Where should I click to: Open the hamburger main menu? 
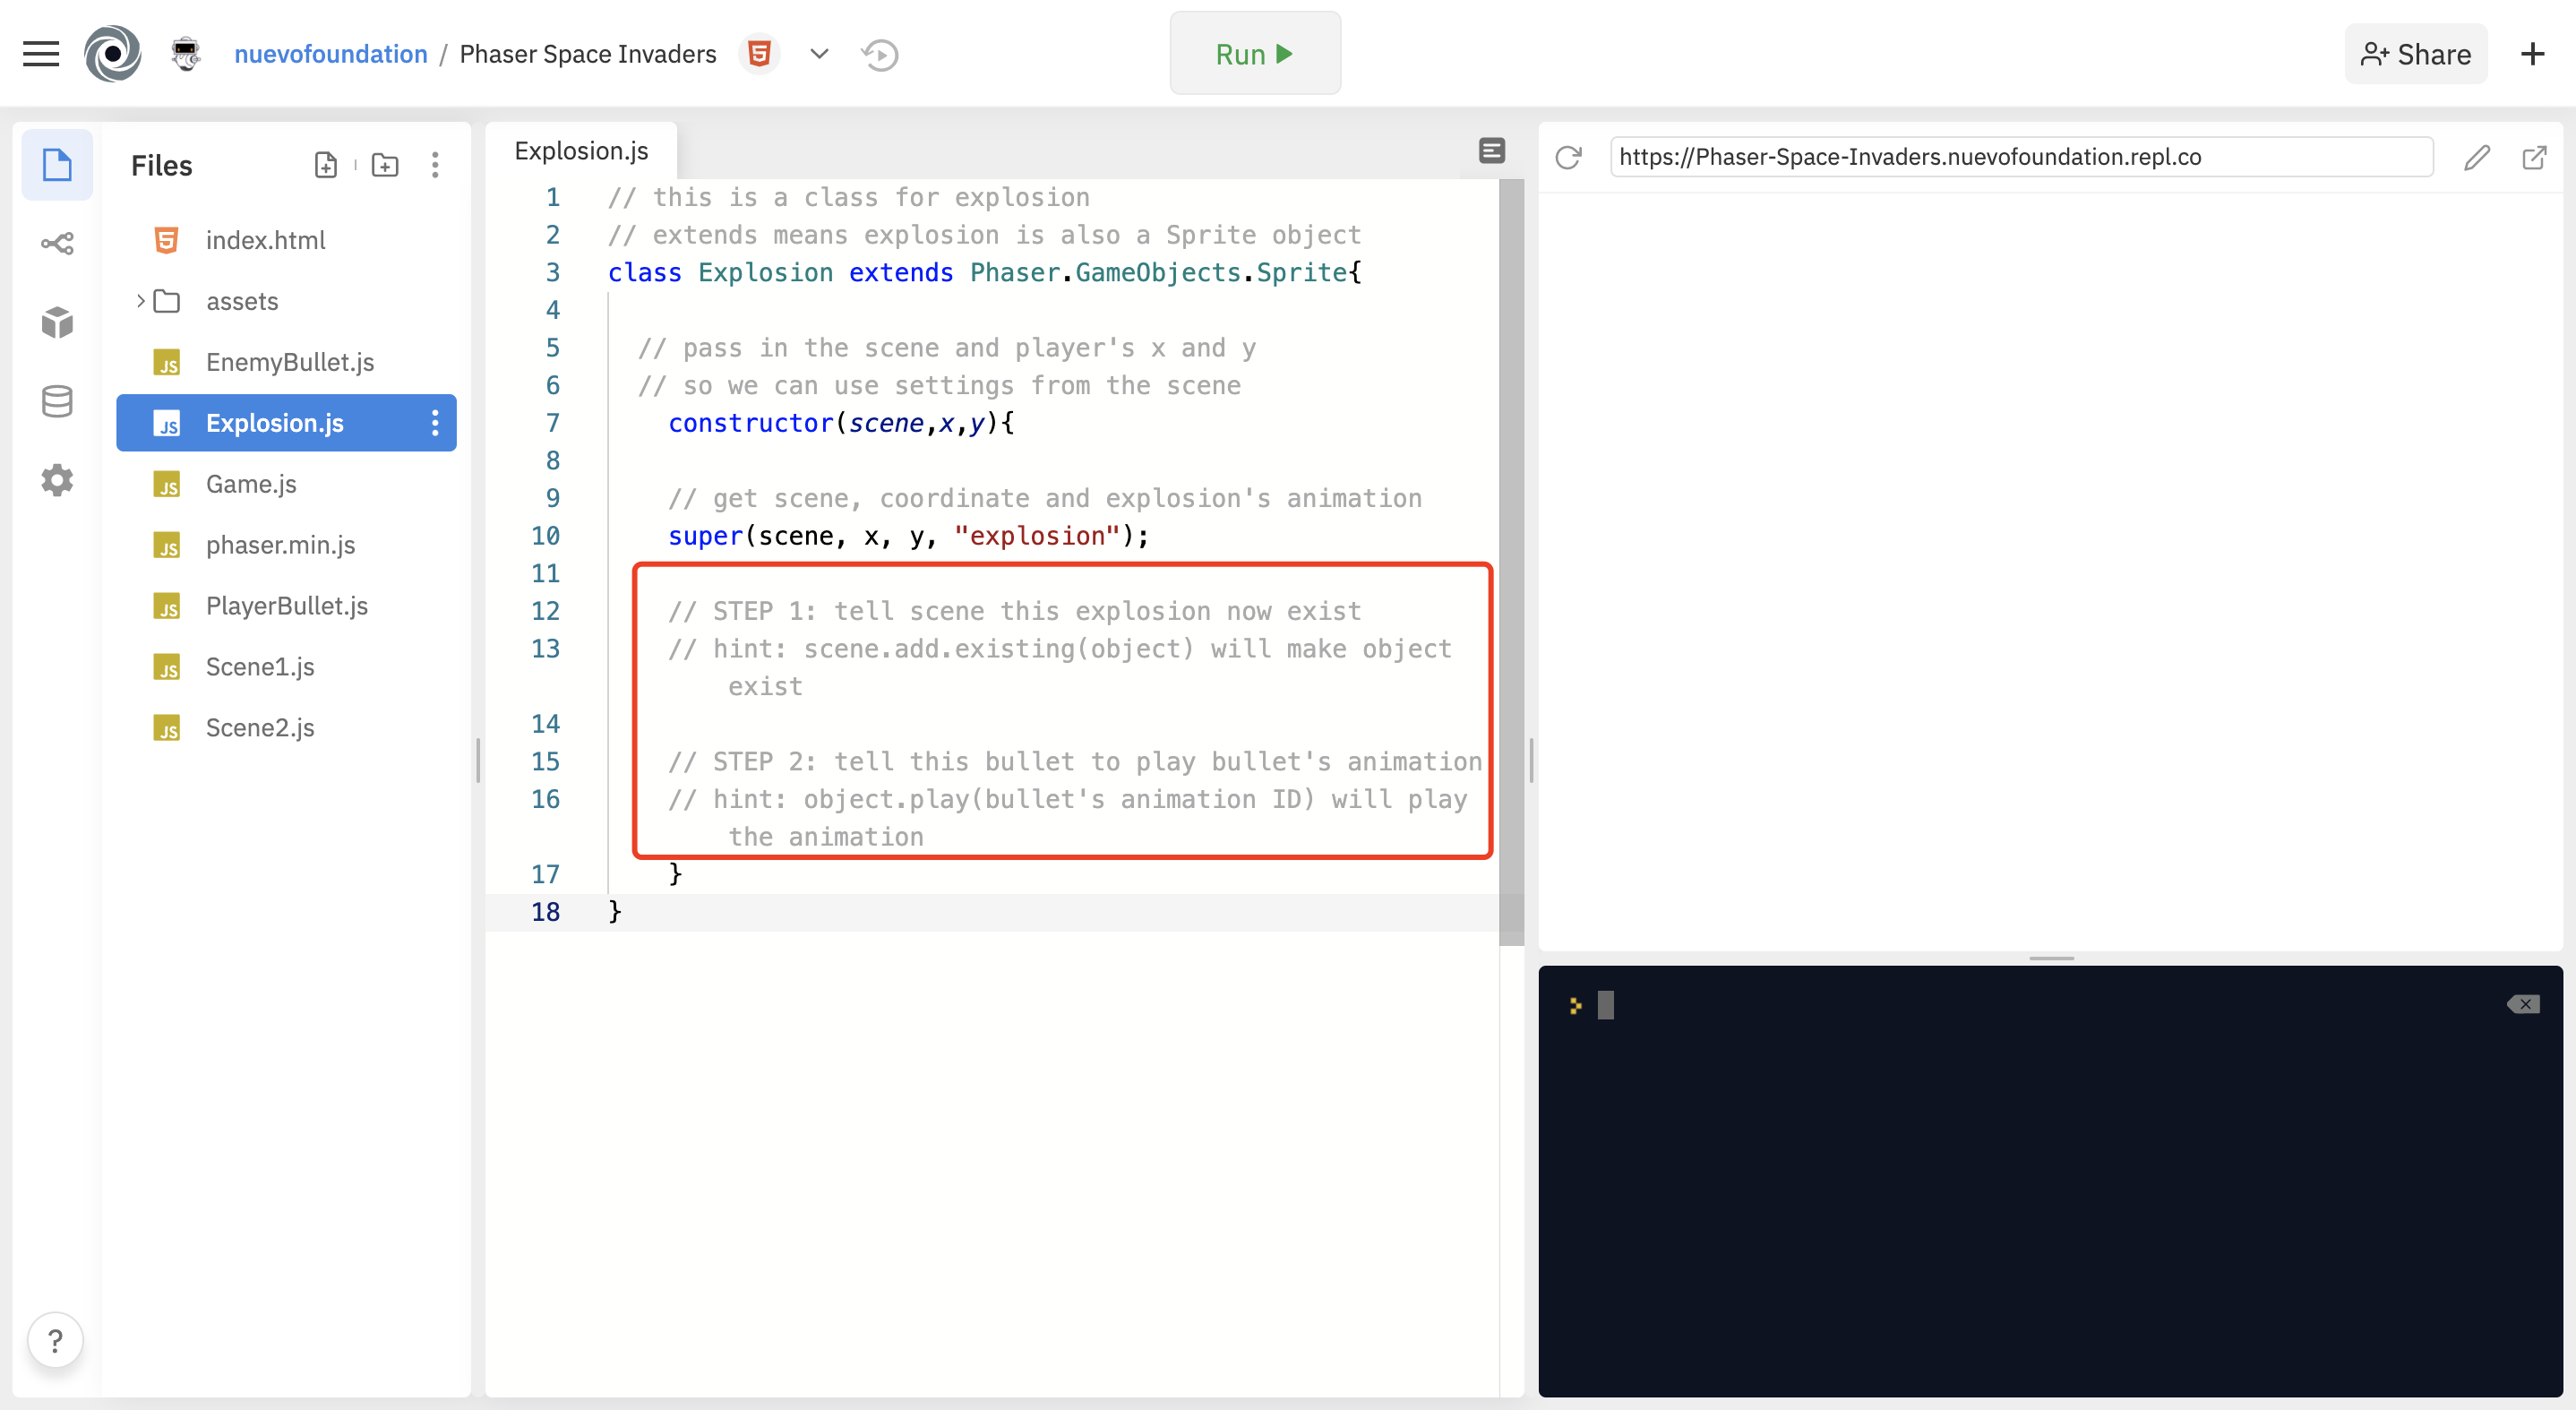coord(41,54)
